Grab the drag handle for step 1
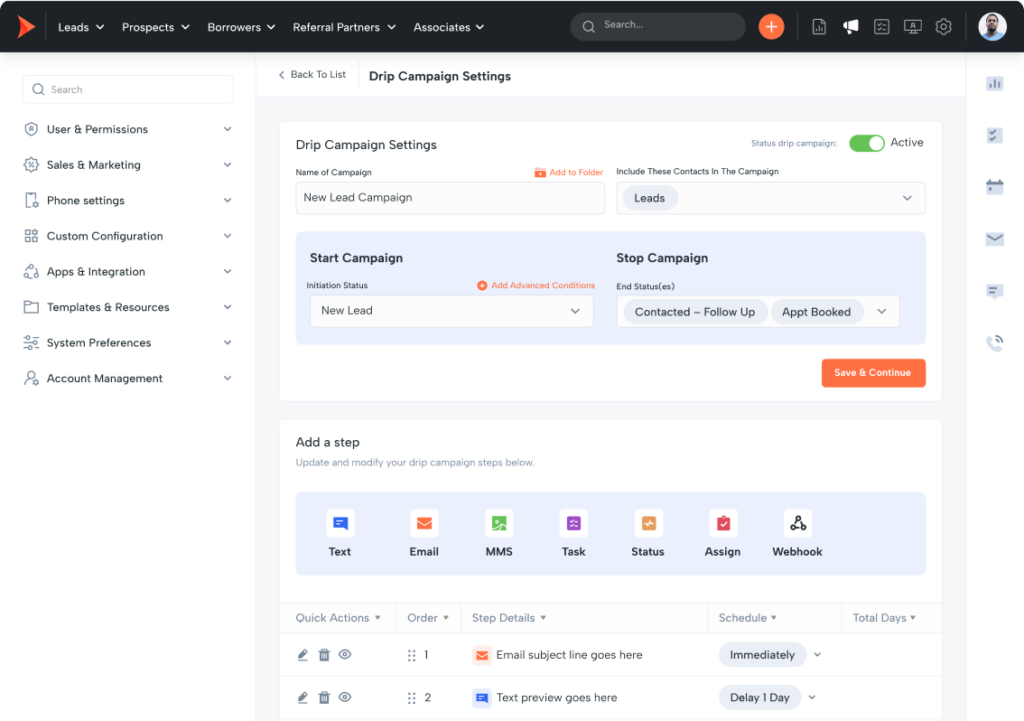Screen dimensions: 1024x721 [411, 655]
